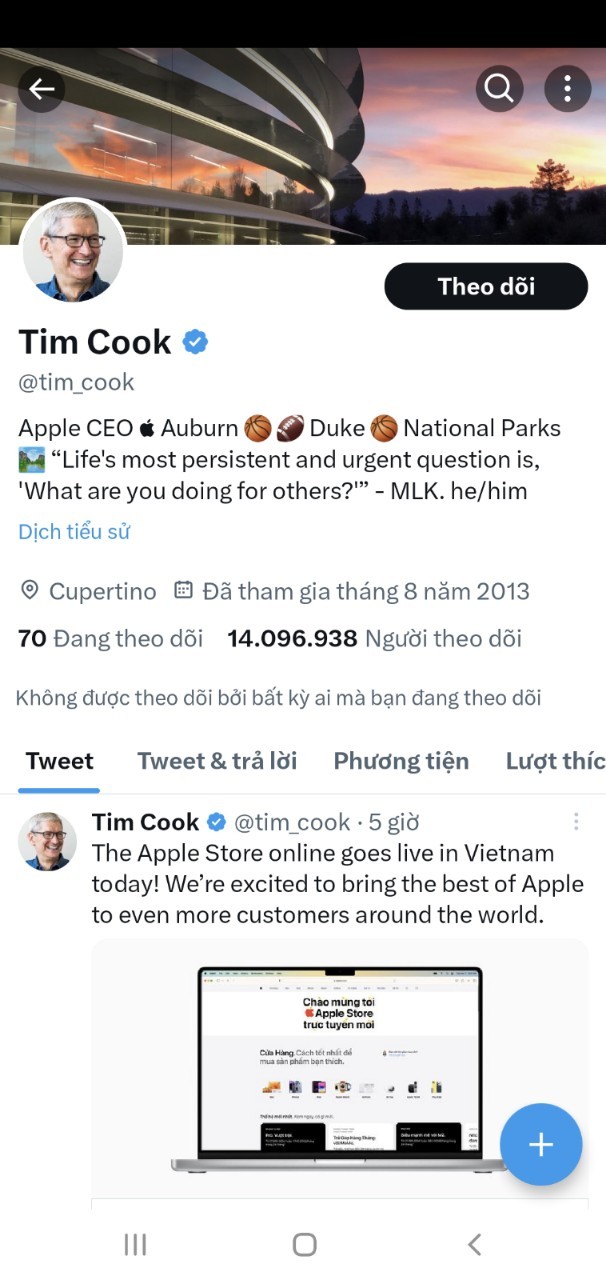Screen dimensions: 606x1280
Task: Click Tim Cook's verified blue checkmark badge
Action: click(195, 341)
